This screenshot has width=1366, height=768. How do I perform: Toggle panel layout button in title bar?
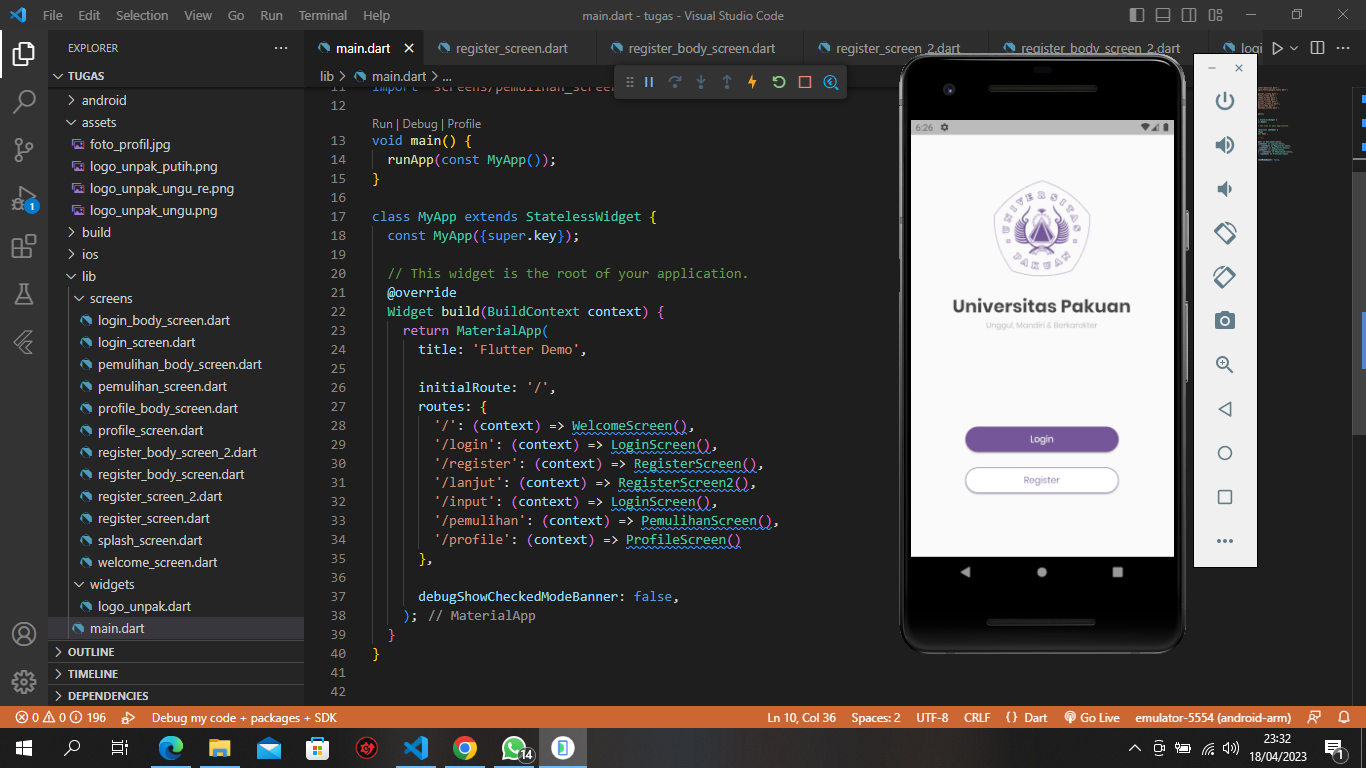(1163, 15)
